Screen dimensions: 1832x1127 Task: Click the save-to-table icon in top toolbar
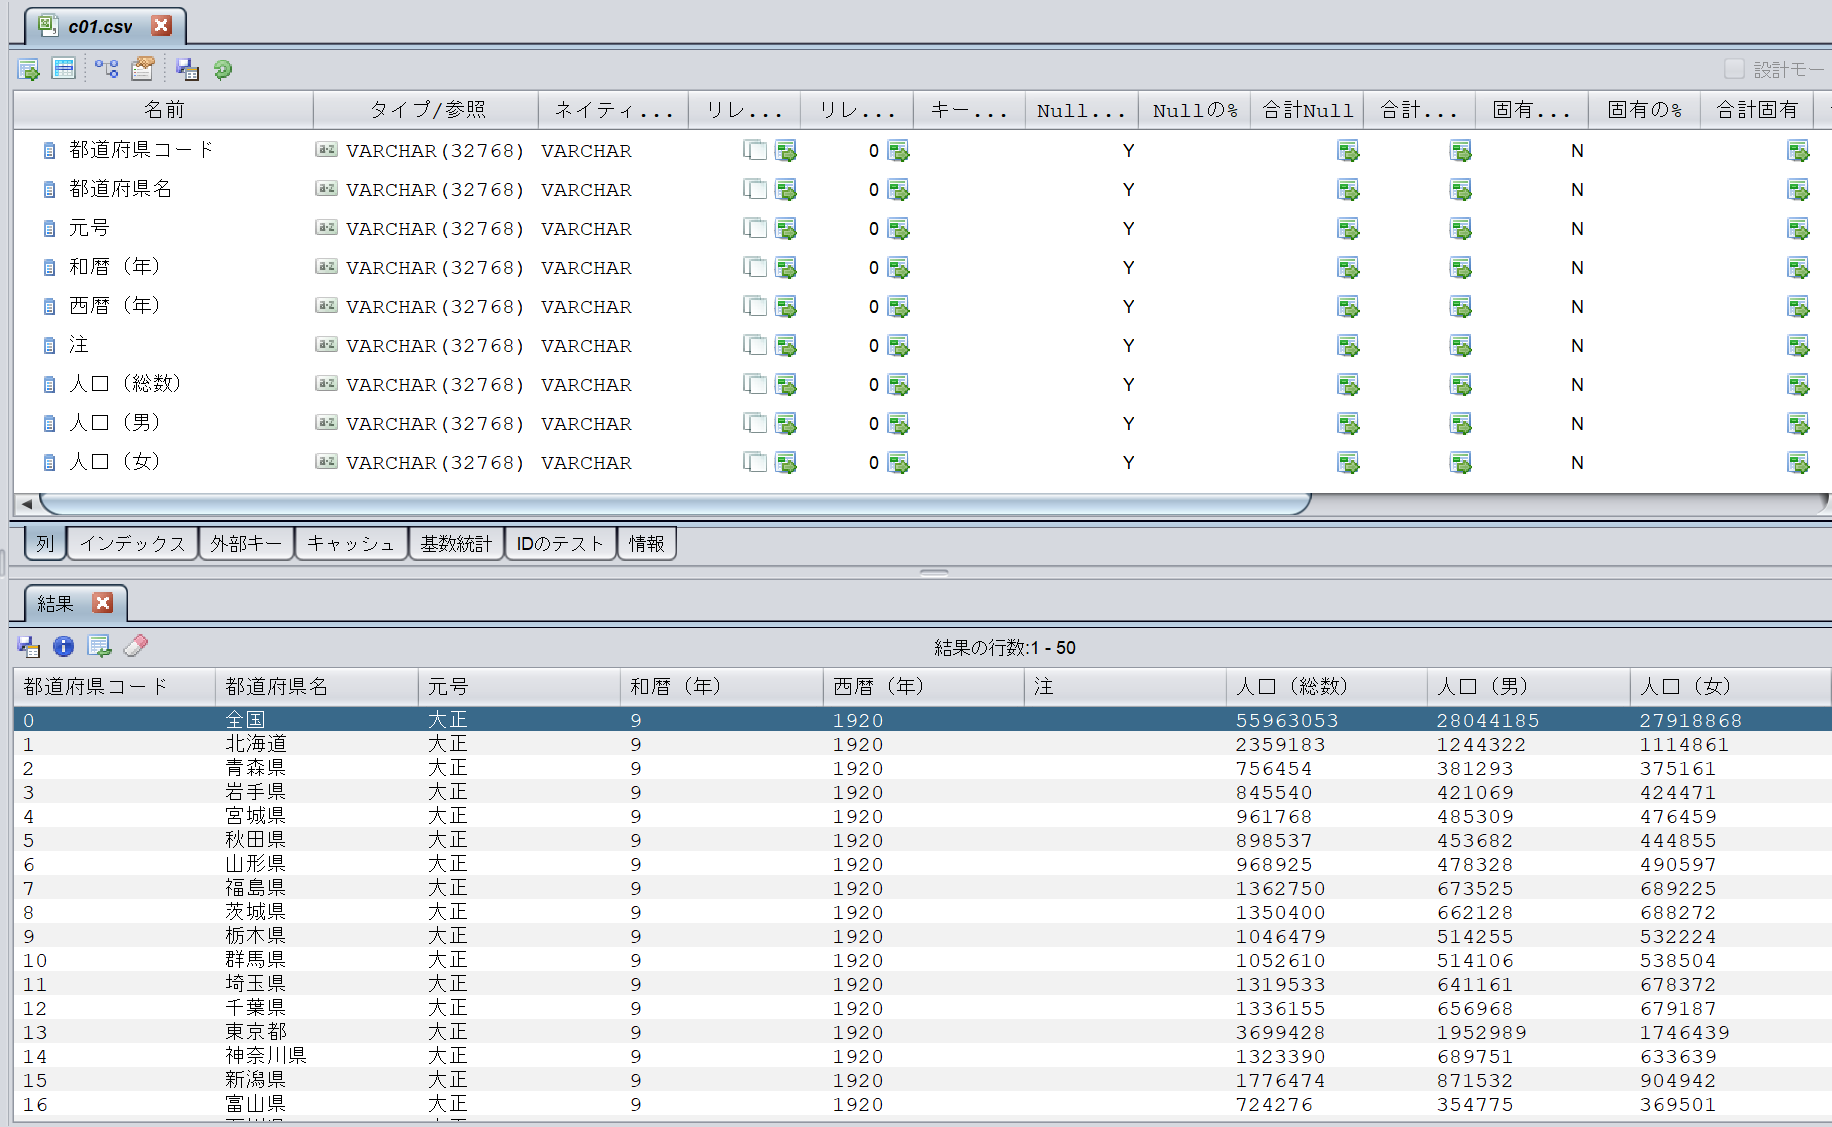pos(187,69)
